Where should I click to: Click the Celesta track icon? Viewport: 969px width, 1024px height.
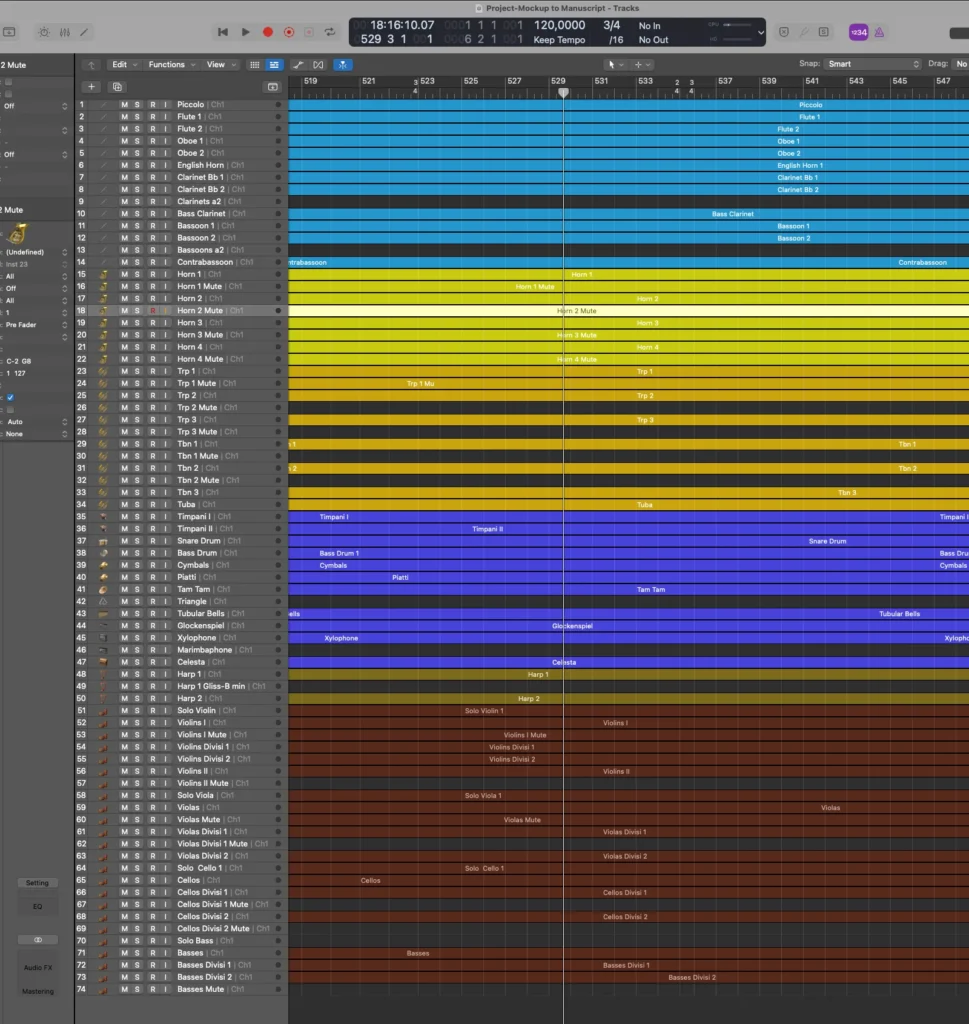click(x=103, y=662)
